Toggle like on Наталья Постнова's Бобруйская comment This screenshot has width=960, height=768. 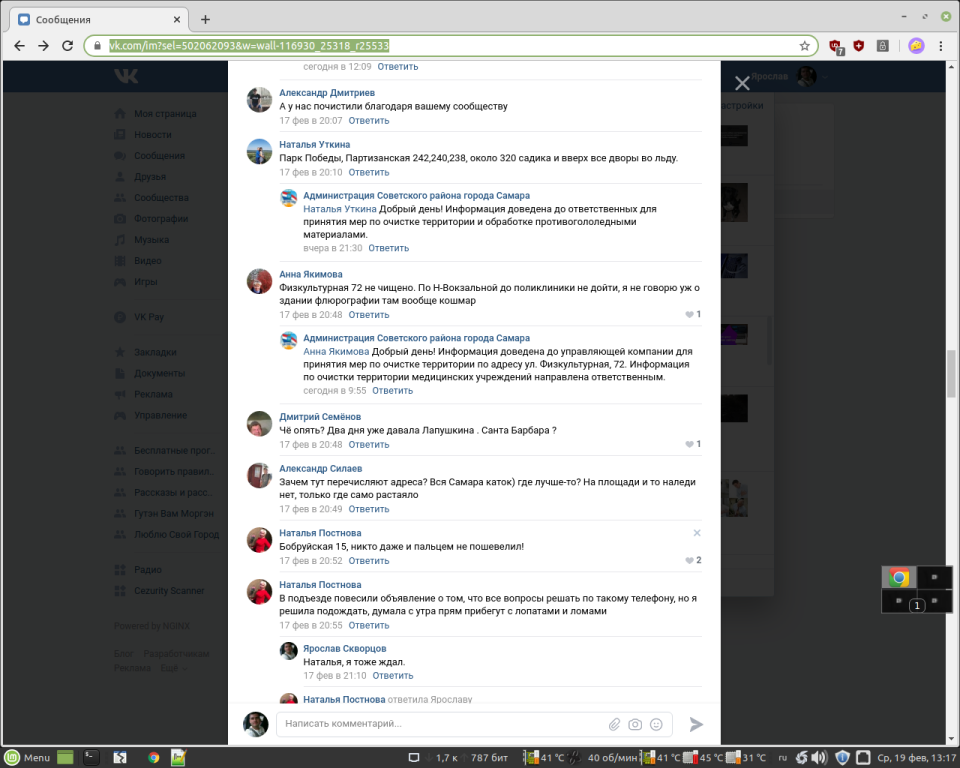(x=689, y=561)
